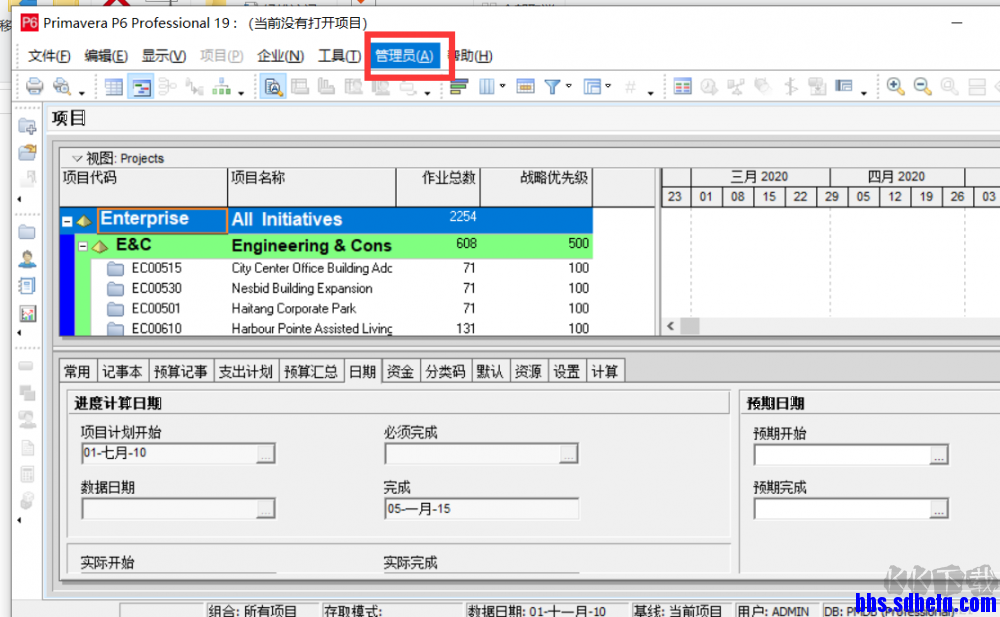Open date picker for 项目计划开始 field

265,453
